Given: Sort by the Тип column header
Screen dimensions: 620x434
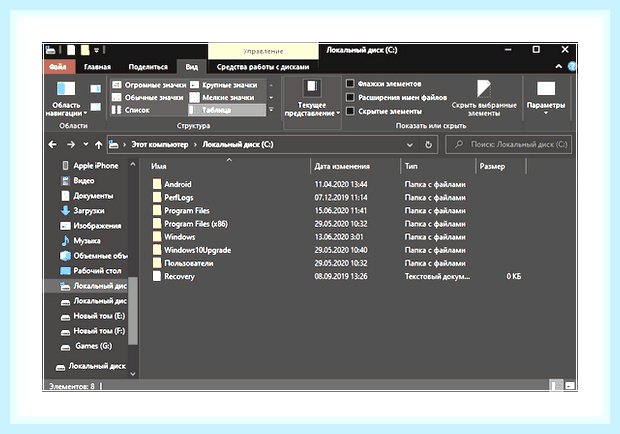Looking at the screenshot, I should pos(438,166).
